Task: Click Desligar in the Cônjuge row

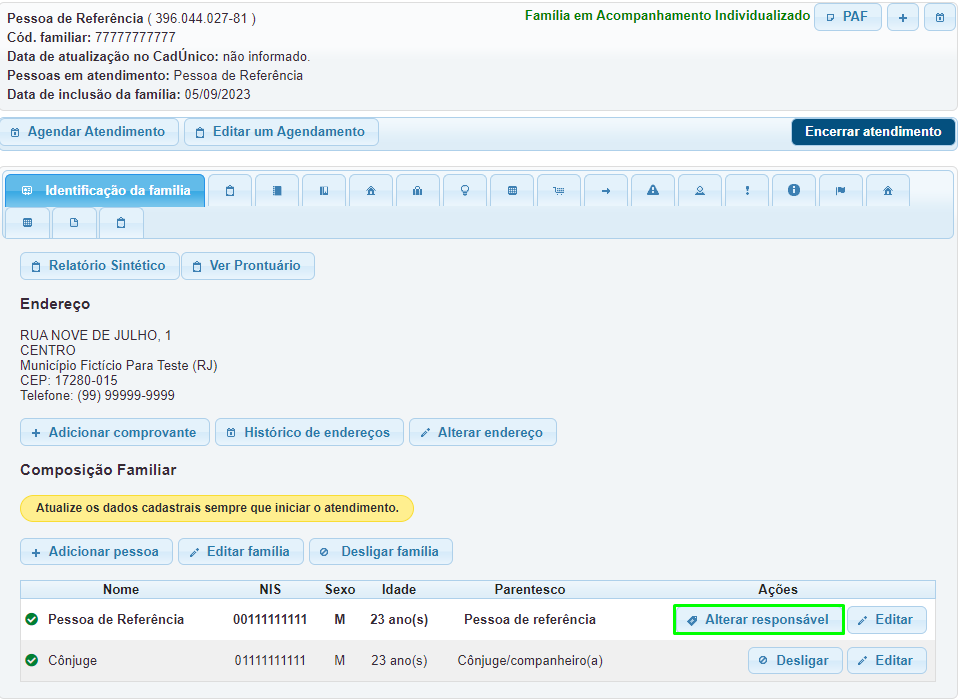Action: (x=795, y=660)
